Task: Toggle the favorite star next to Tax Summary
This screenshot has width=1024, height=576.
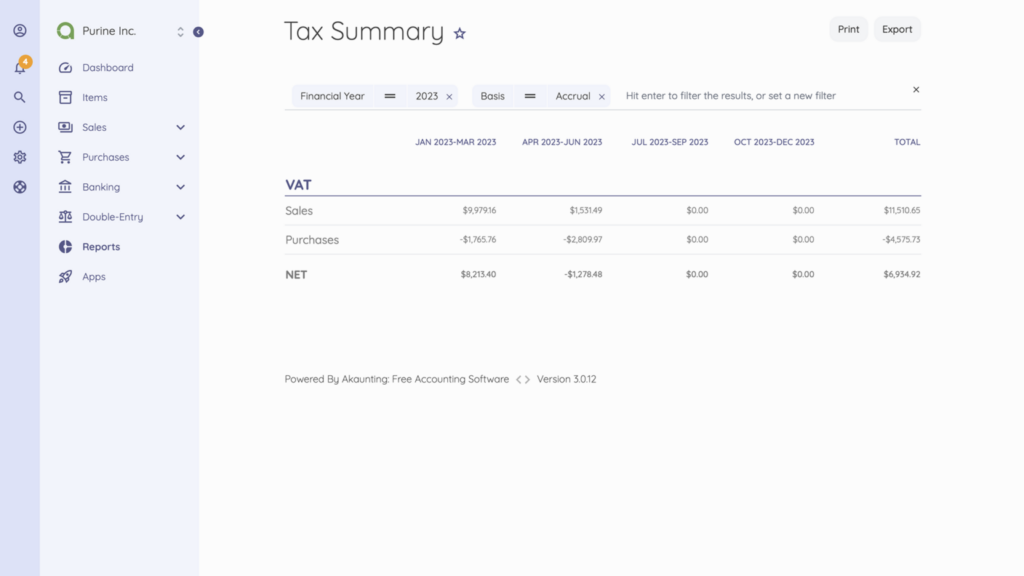Action: point(459,33)
